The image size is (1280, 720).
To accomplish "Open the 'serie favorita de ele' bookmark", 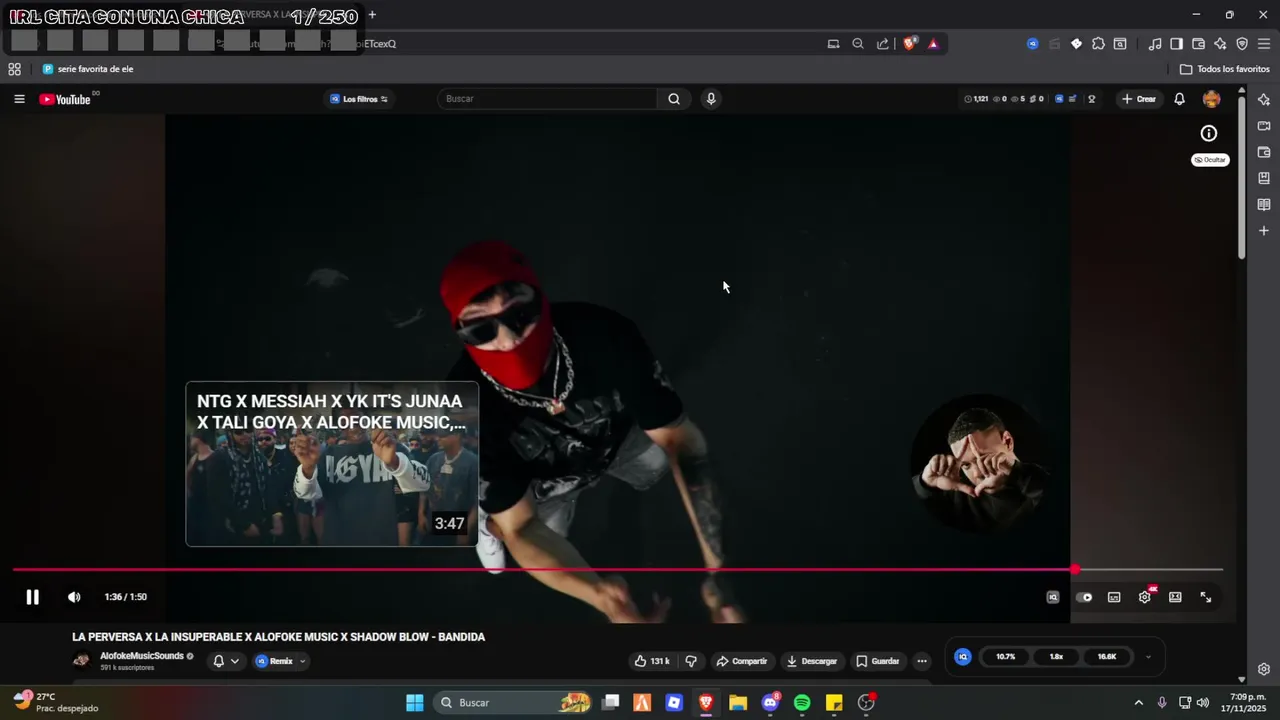I will coord(88,69).
